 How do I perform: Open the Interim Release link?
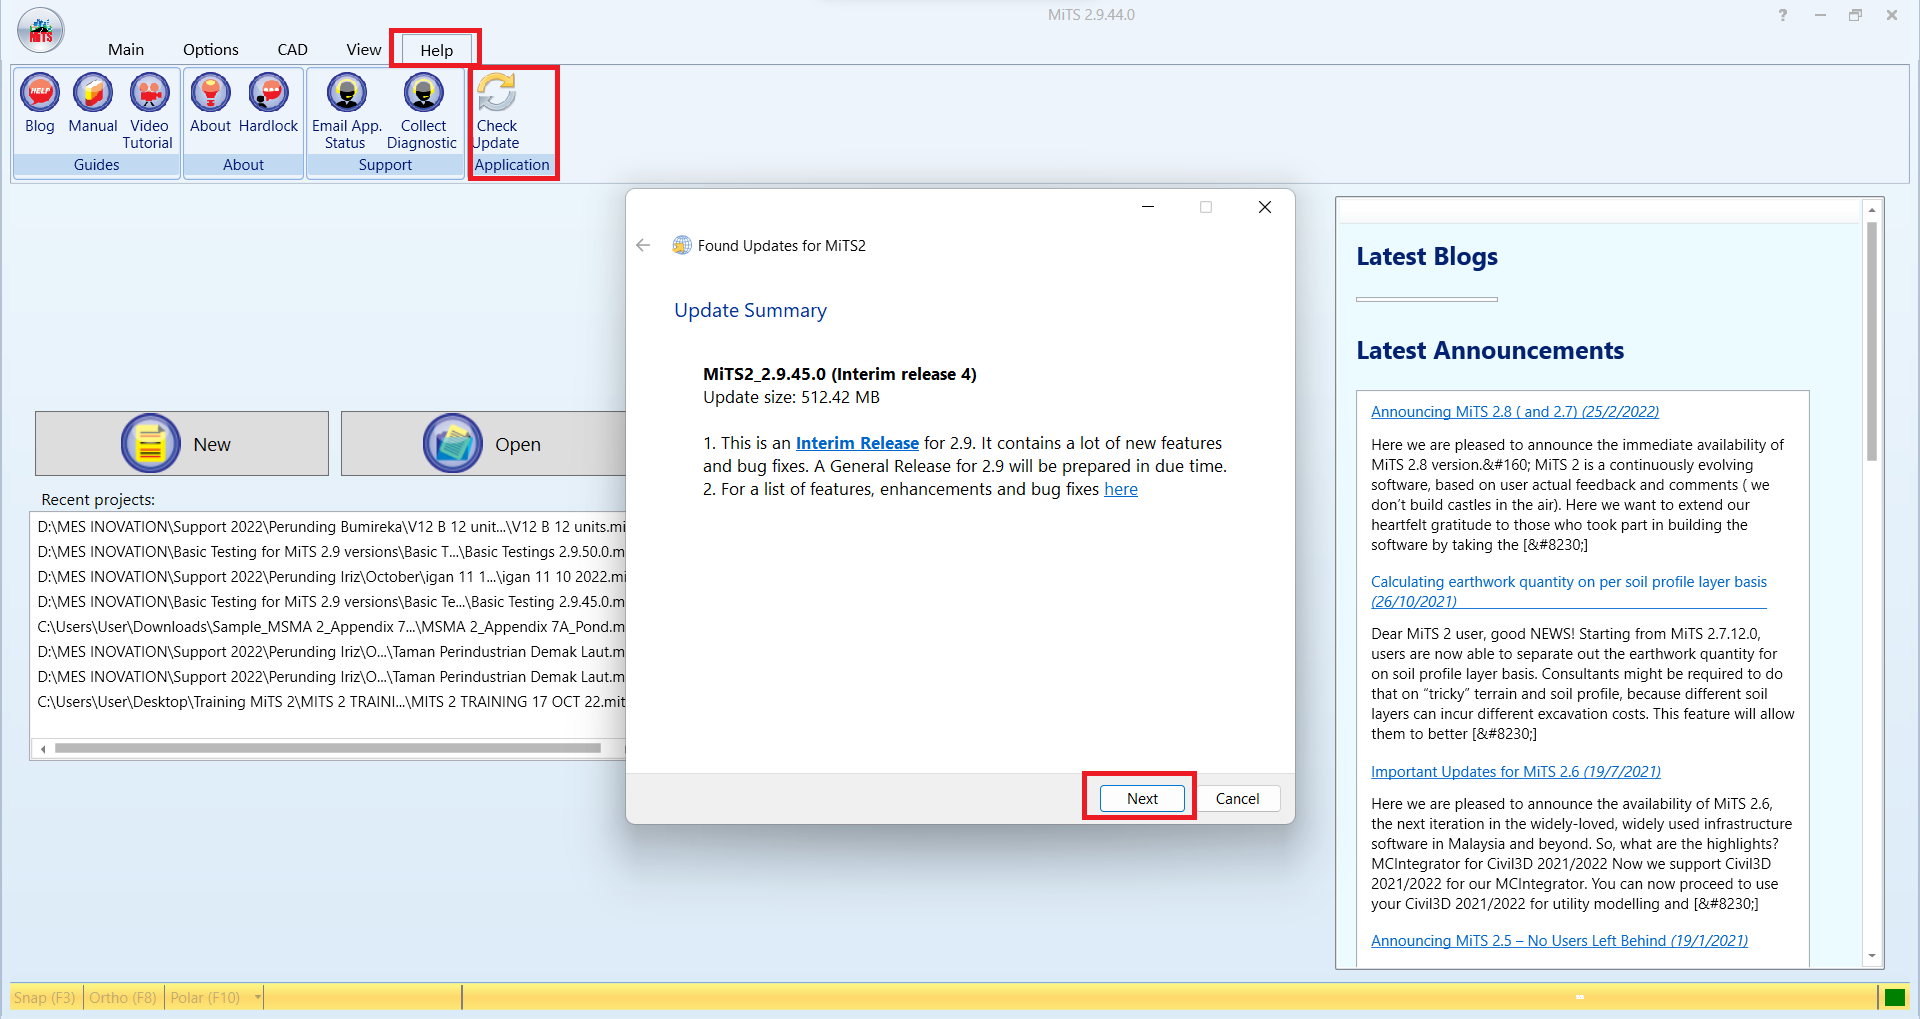[x=857, y=443]
